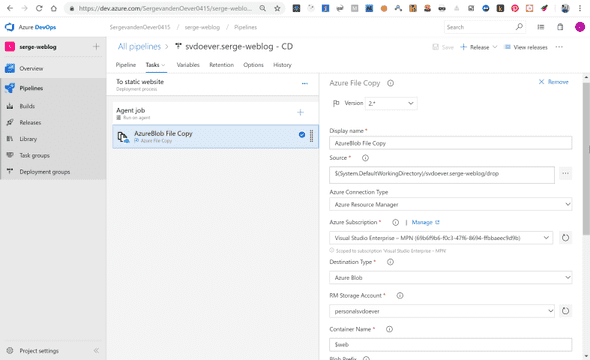
Task: Switch to the History tab
Action: [282, 65]
